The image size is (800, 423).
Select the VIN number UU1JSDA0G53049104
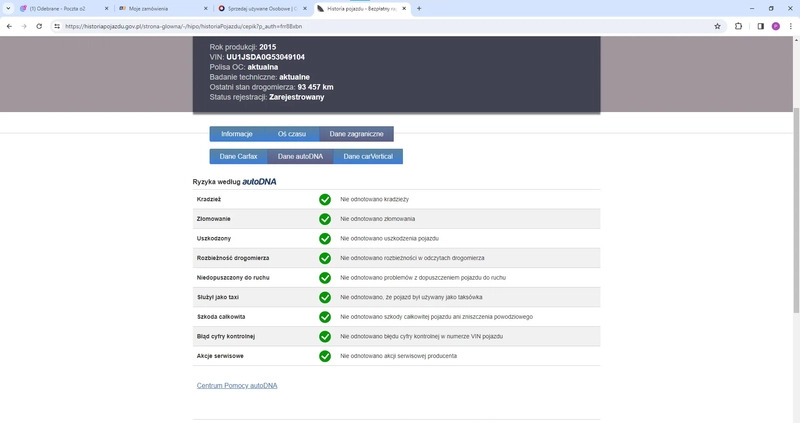click(x=265, y=57)
